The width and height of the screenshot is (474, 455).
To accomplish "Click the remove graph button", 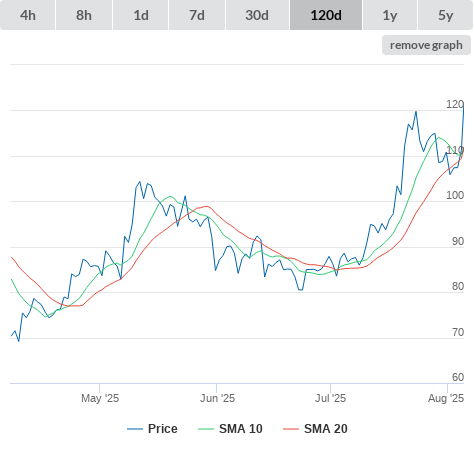I will tap(426, 45).
